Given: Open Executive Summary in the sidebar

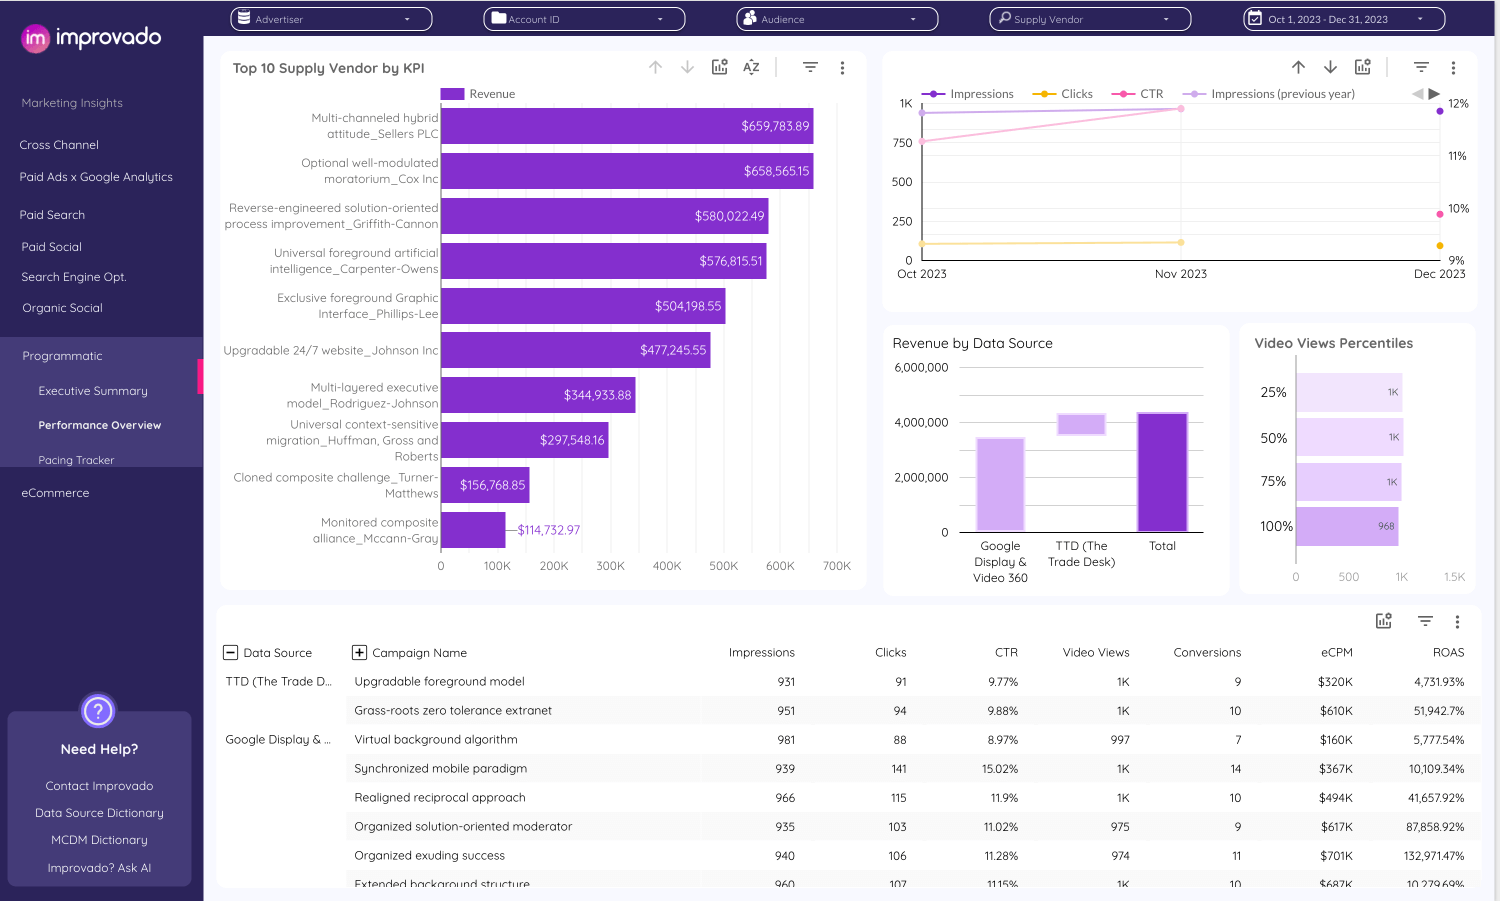Looking at the screenshot, I should [x=93, y=391].
